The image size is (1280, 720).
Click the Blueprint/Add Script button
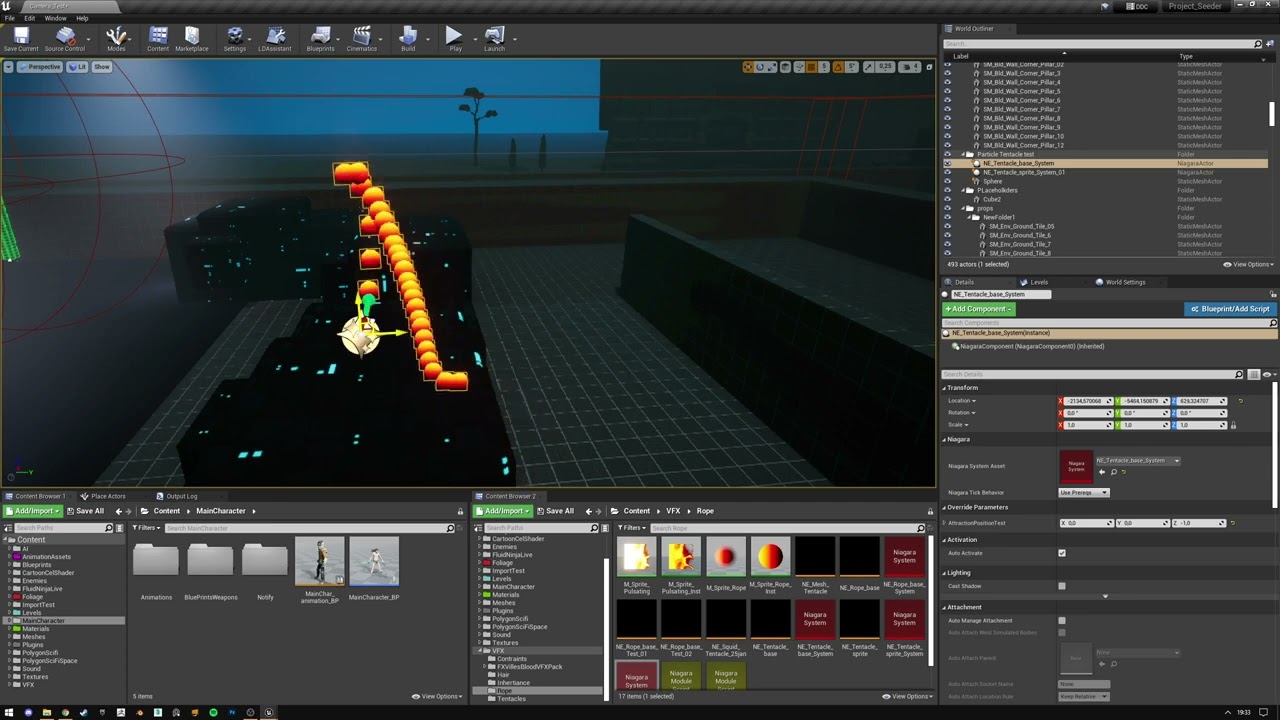1230,309
